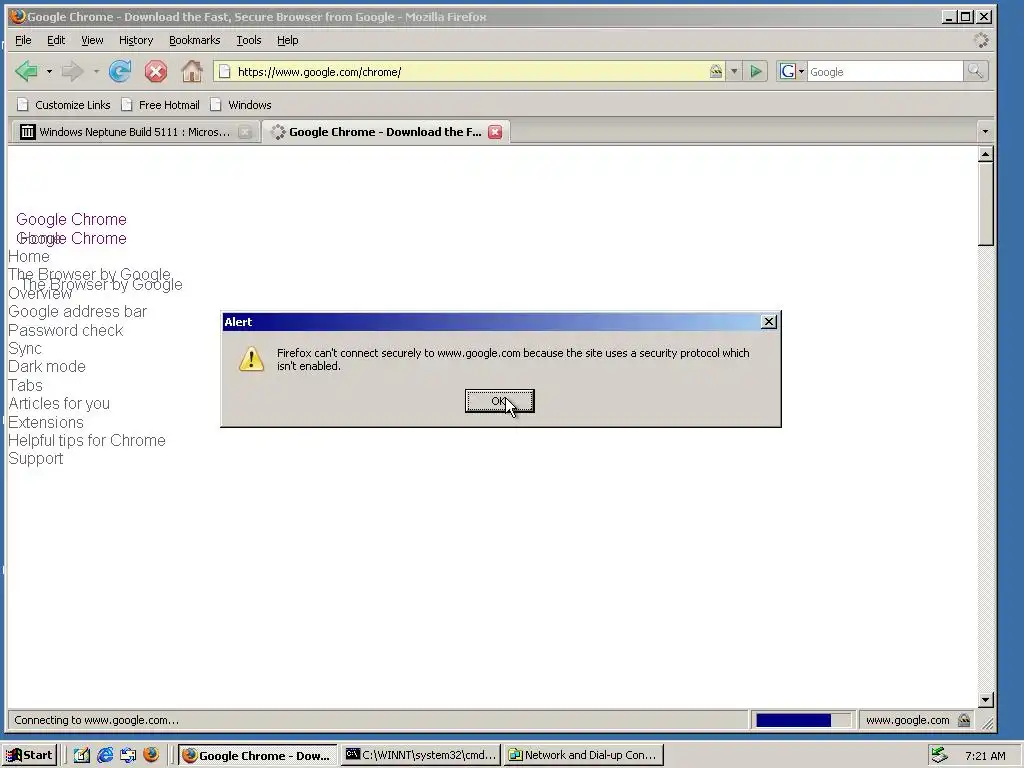Click the Password check link
The image size is (1024, 768).
point(65,330)
